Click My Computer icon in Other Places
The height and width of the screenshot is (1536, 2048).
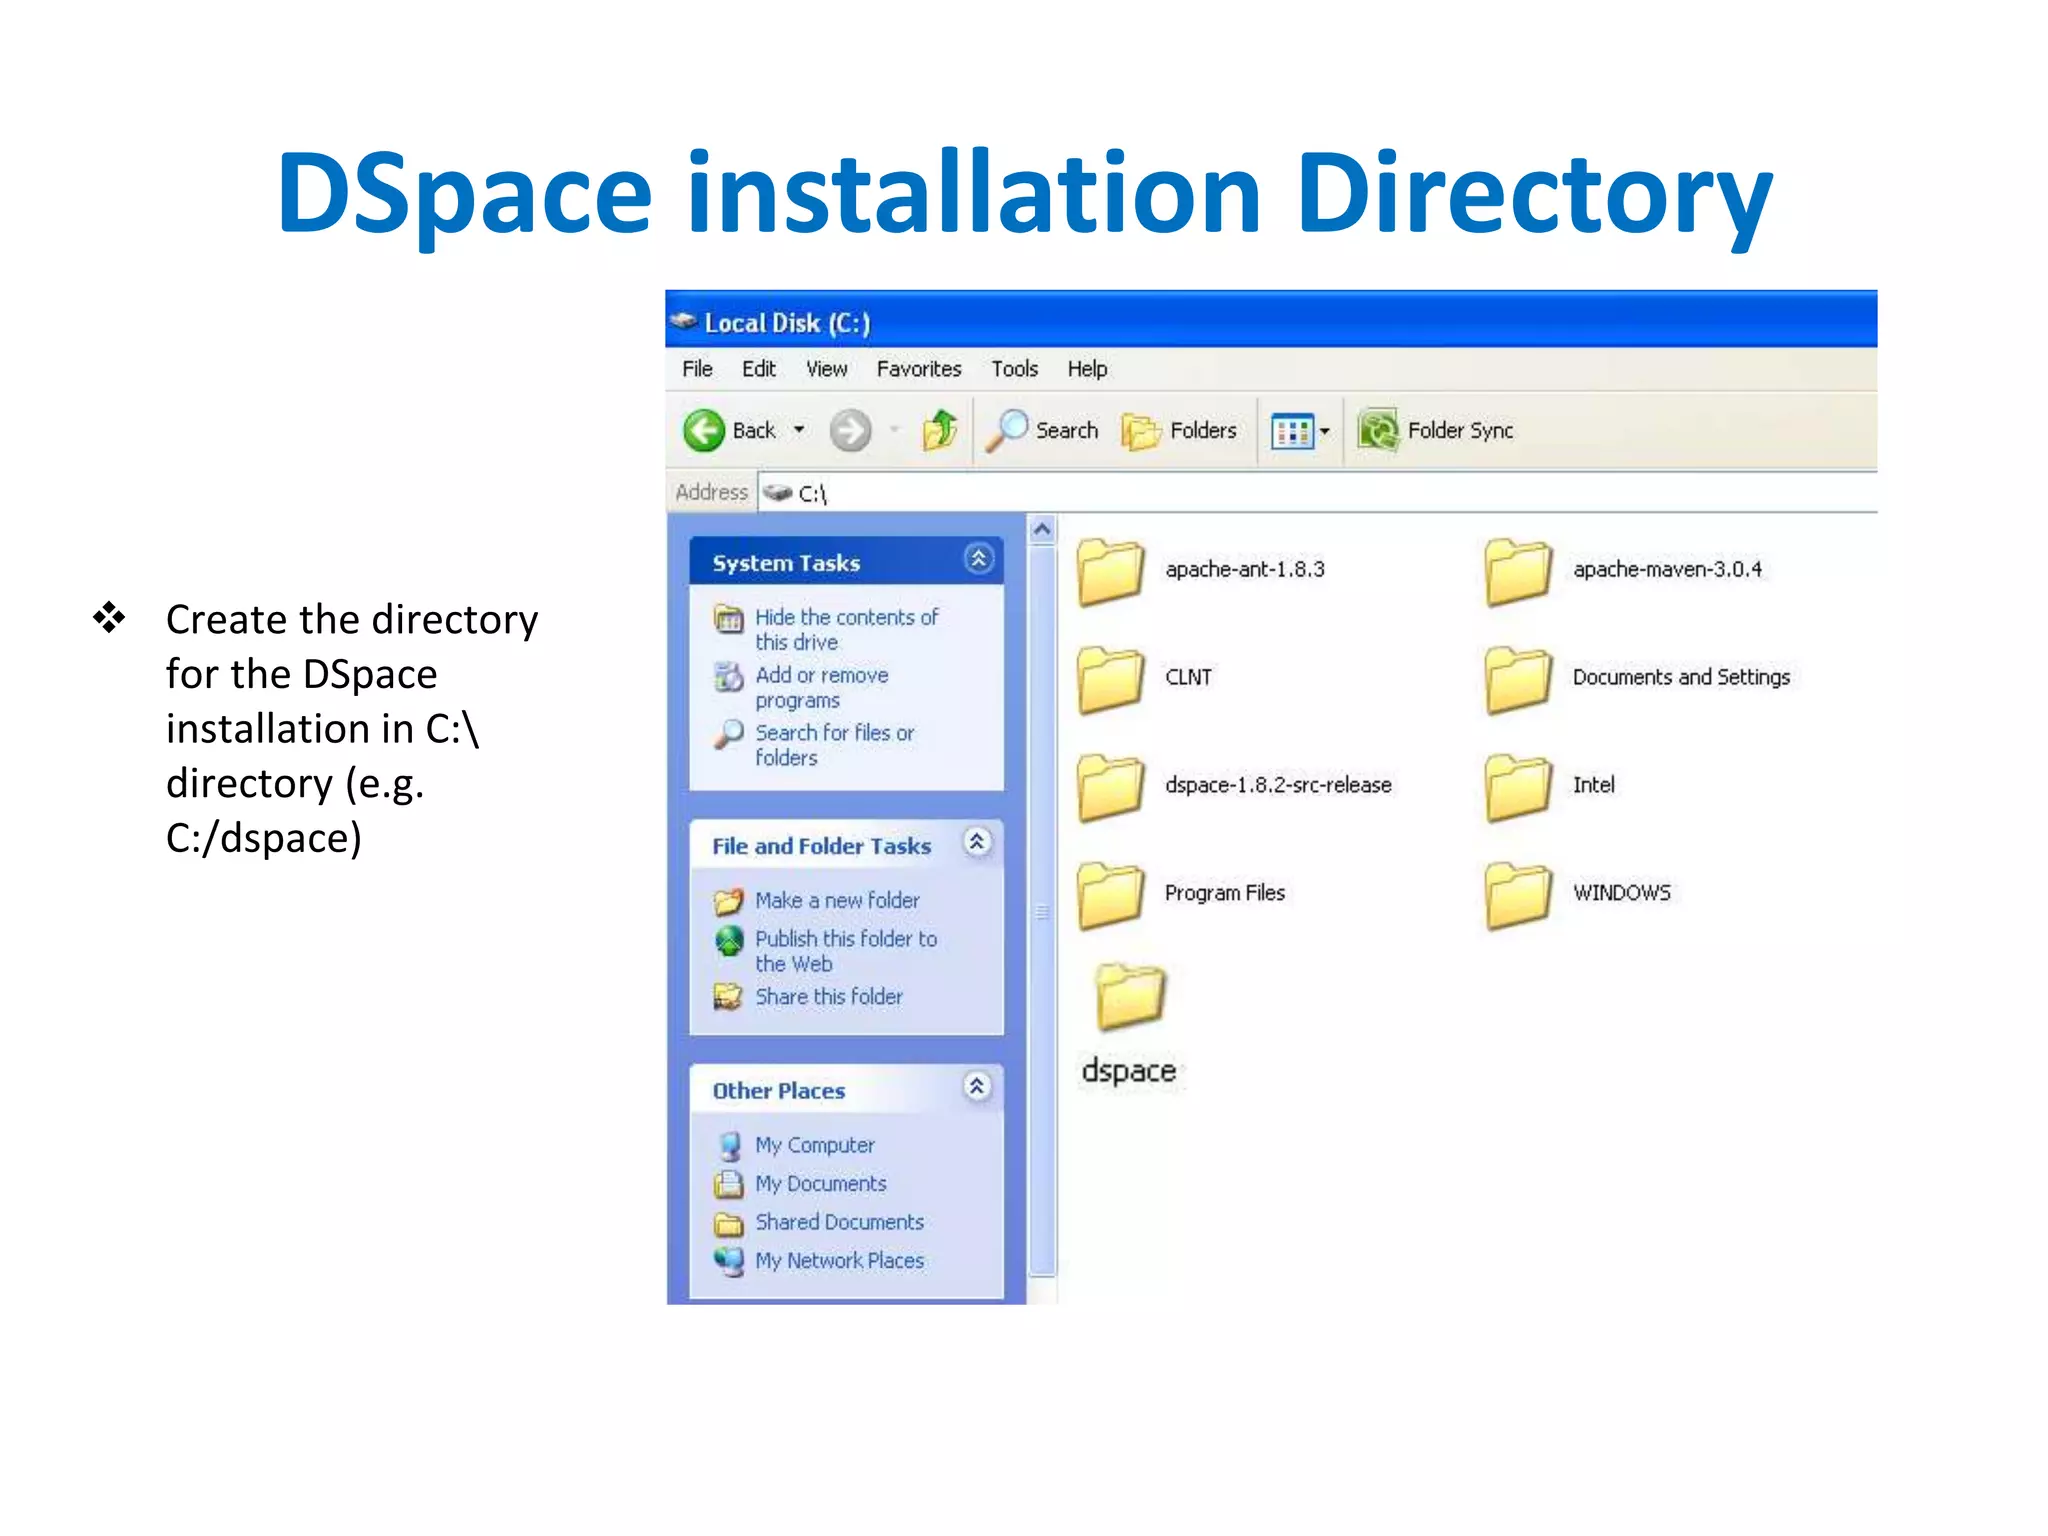tap(729, 1146)
